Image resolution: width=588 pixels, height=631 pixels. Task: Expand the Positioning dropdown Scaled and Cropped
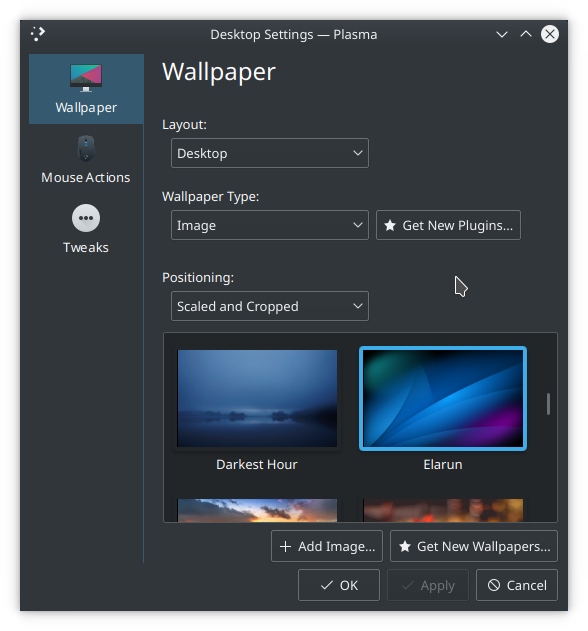(x=270, y=306)
